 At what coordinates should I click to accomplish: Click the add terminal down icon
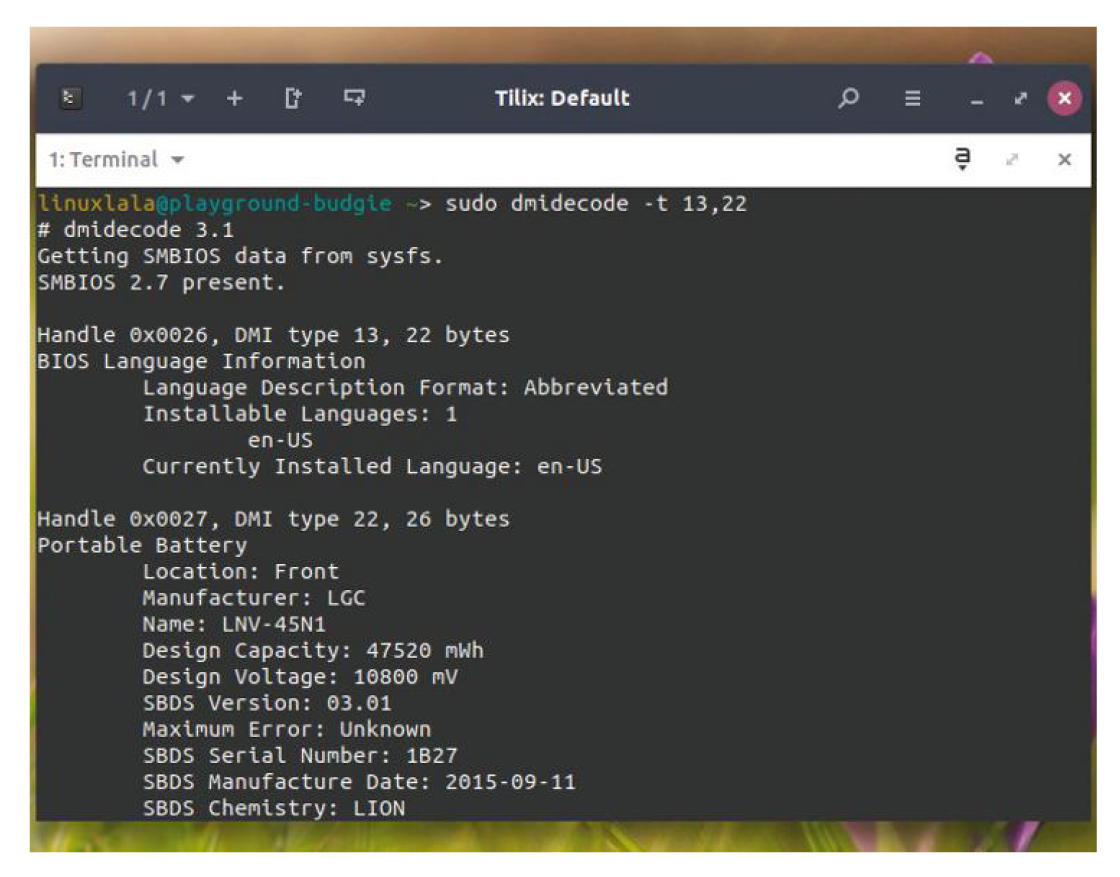pyautogui.click(x=354, y=98)
